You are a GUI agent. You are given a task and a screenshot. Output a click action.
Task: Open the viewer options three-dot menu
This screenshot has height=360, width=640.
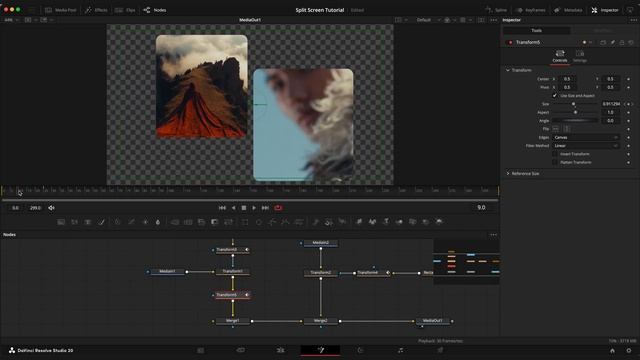point(493,20)
